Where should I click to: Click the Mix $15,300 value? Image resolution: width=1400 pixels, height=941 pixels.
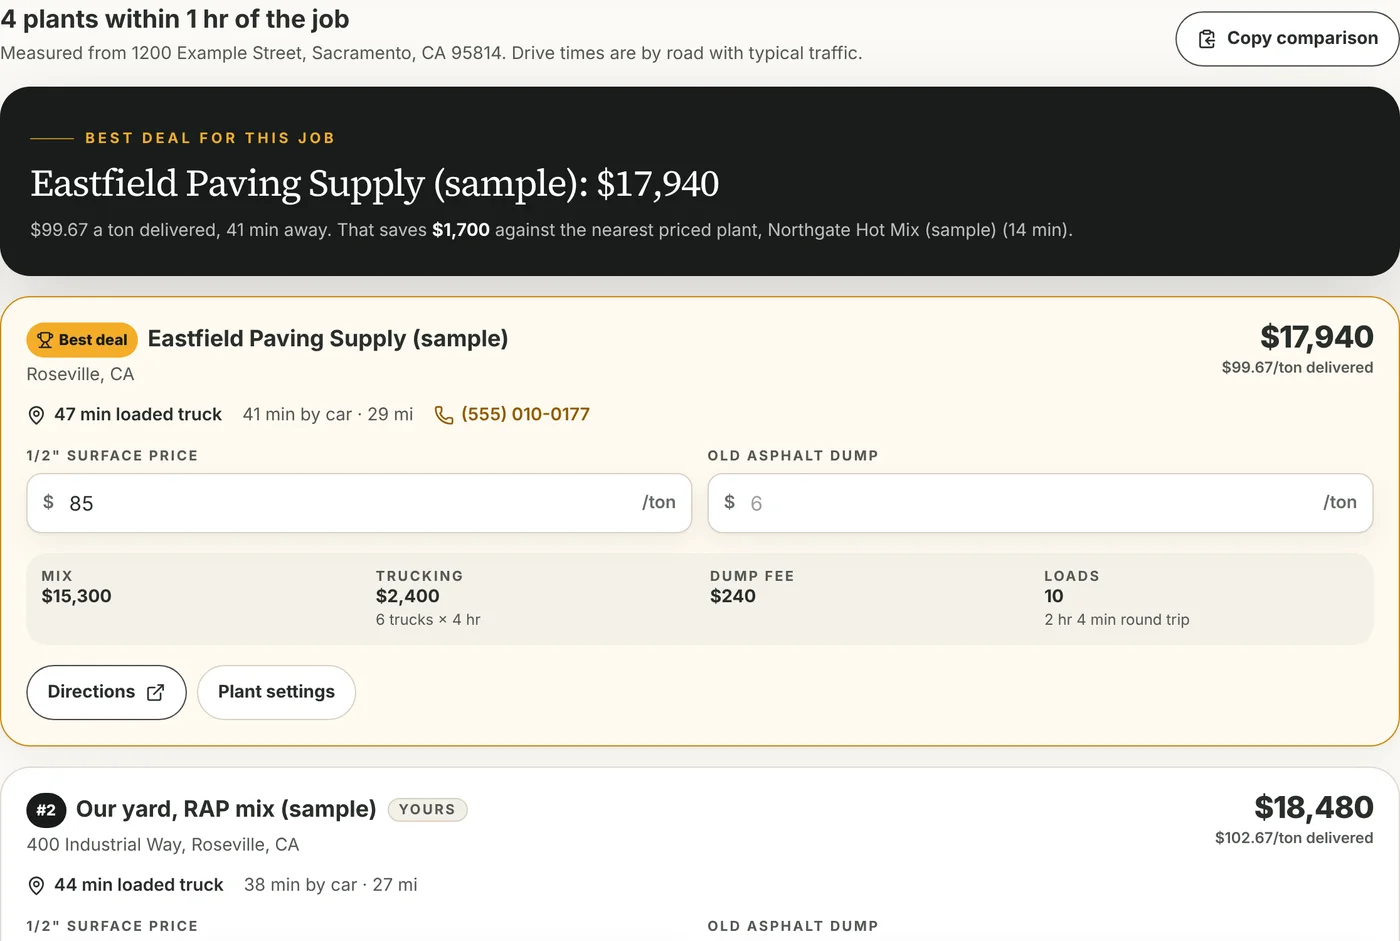click(x=76, y=596)
